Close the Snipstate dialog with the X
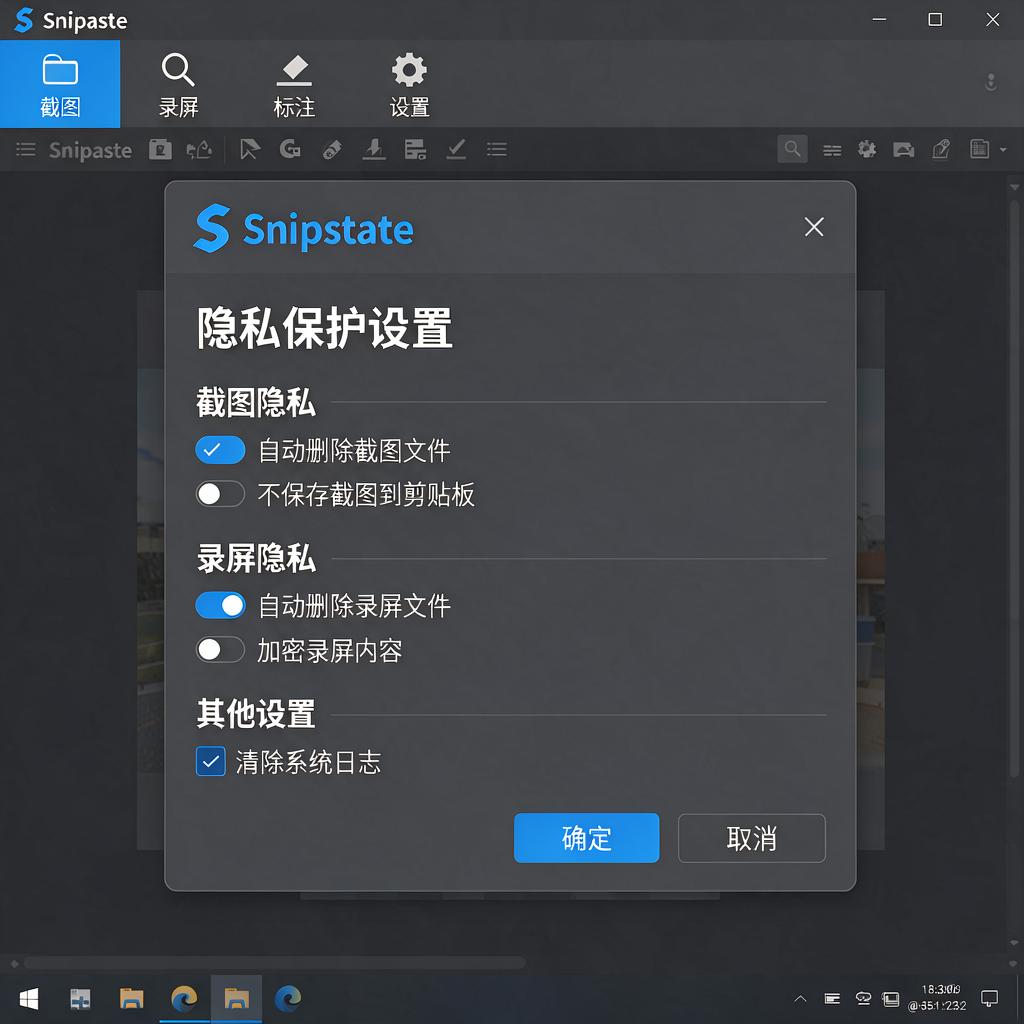 tap(814, 227)
